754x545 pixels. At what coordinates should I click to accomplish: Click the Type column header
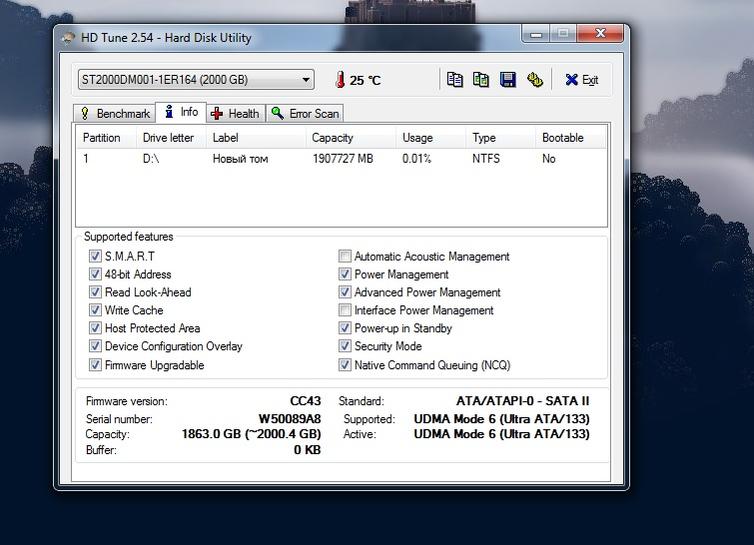501,138
